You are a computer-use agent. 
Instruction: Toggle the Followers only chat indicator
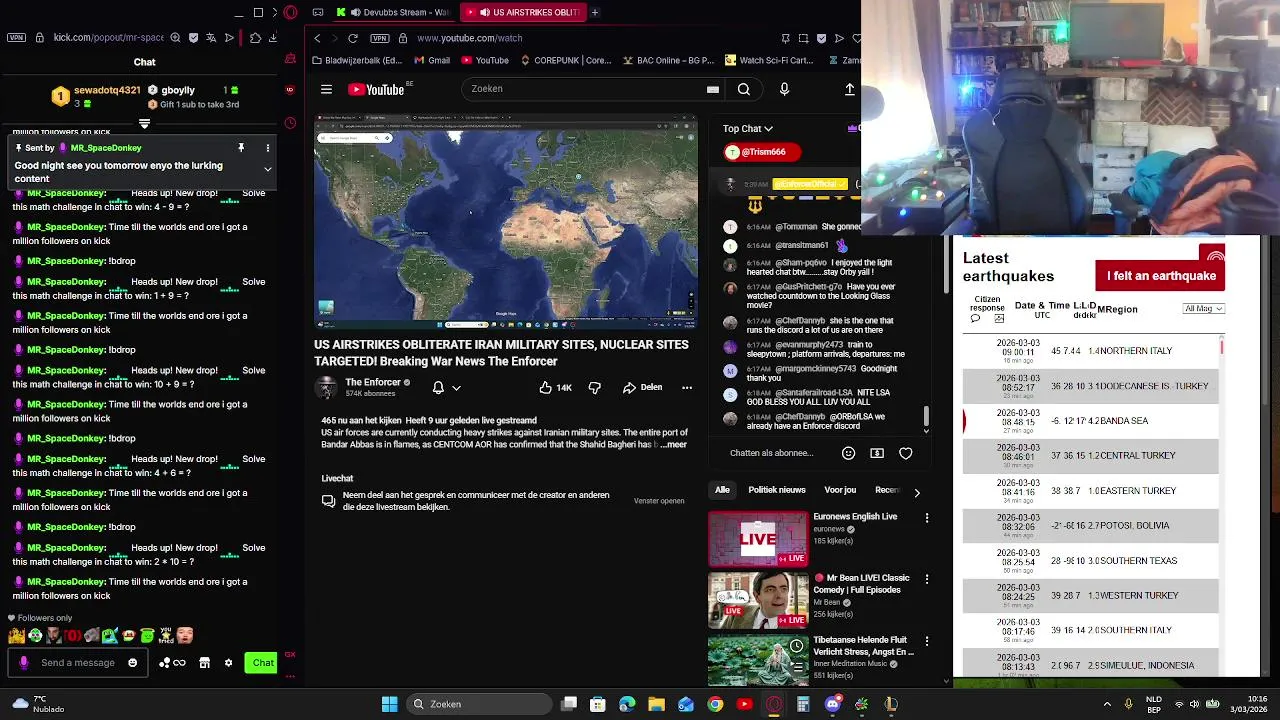(40, 618)
